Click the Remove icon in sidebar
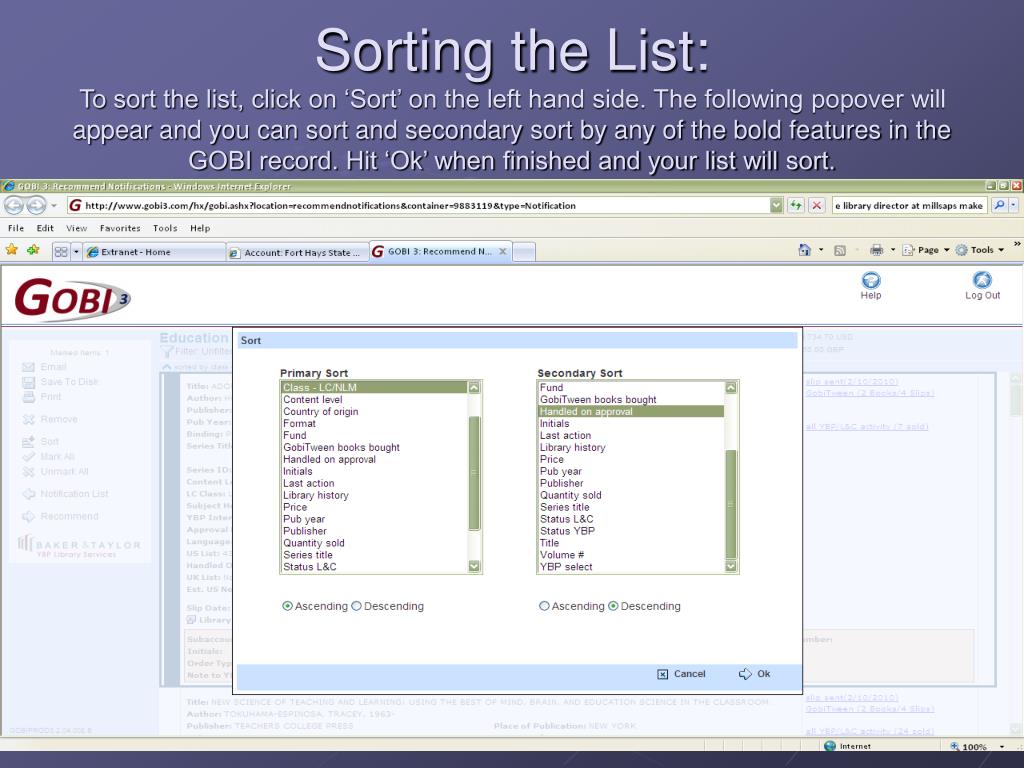This screenshot has height=768, width=1024. (29, 419)
